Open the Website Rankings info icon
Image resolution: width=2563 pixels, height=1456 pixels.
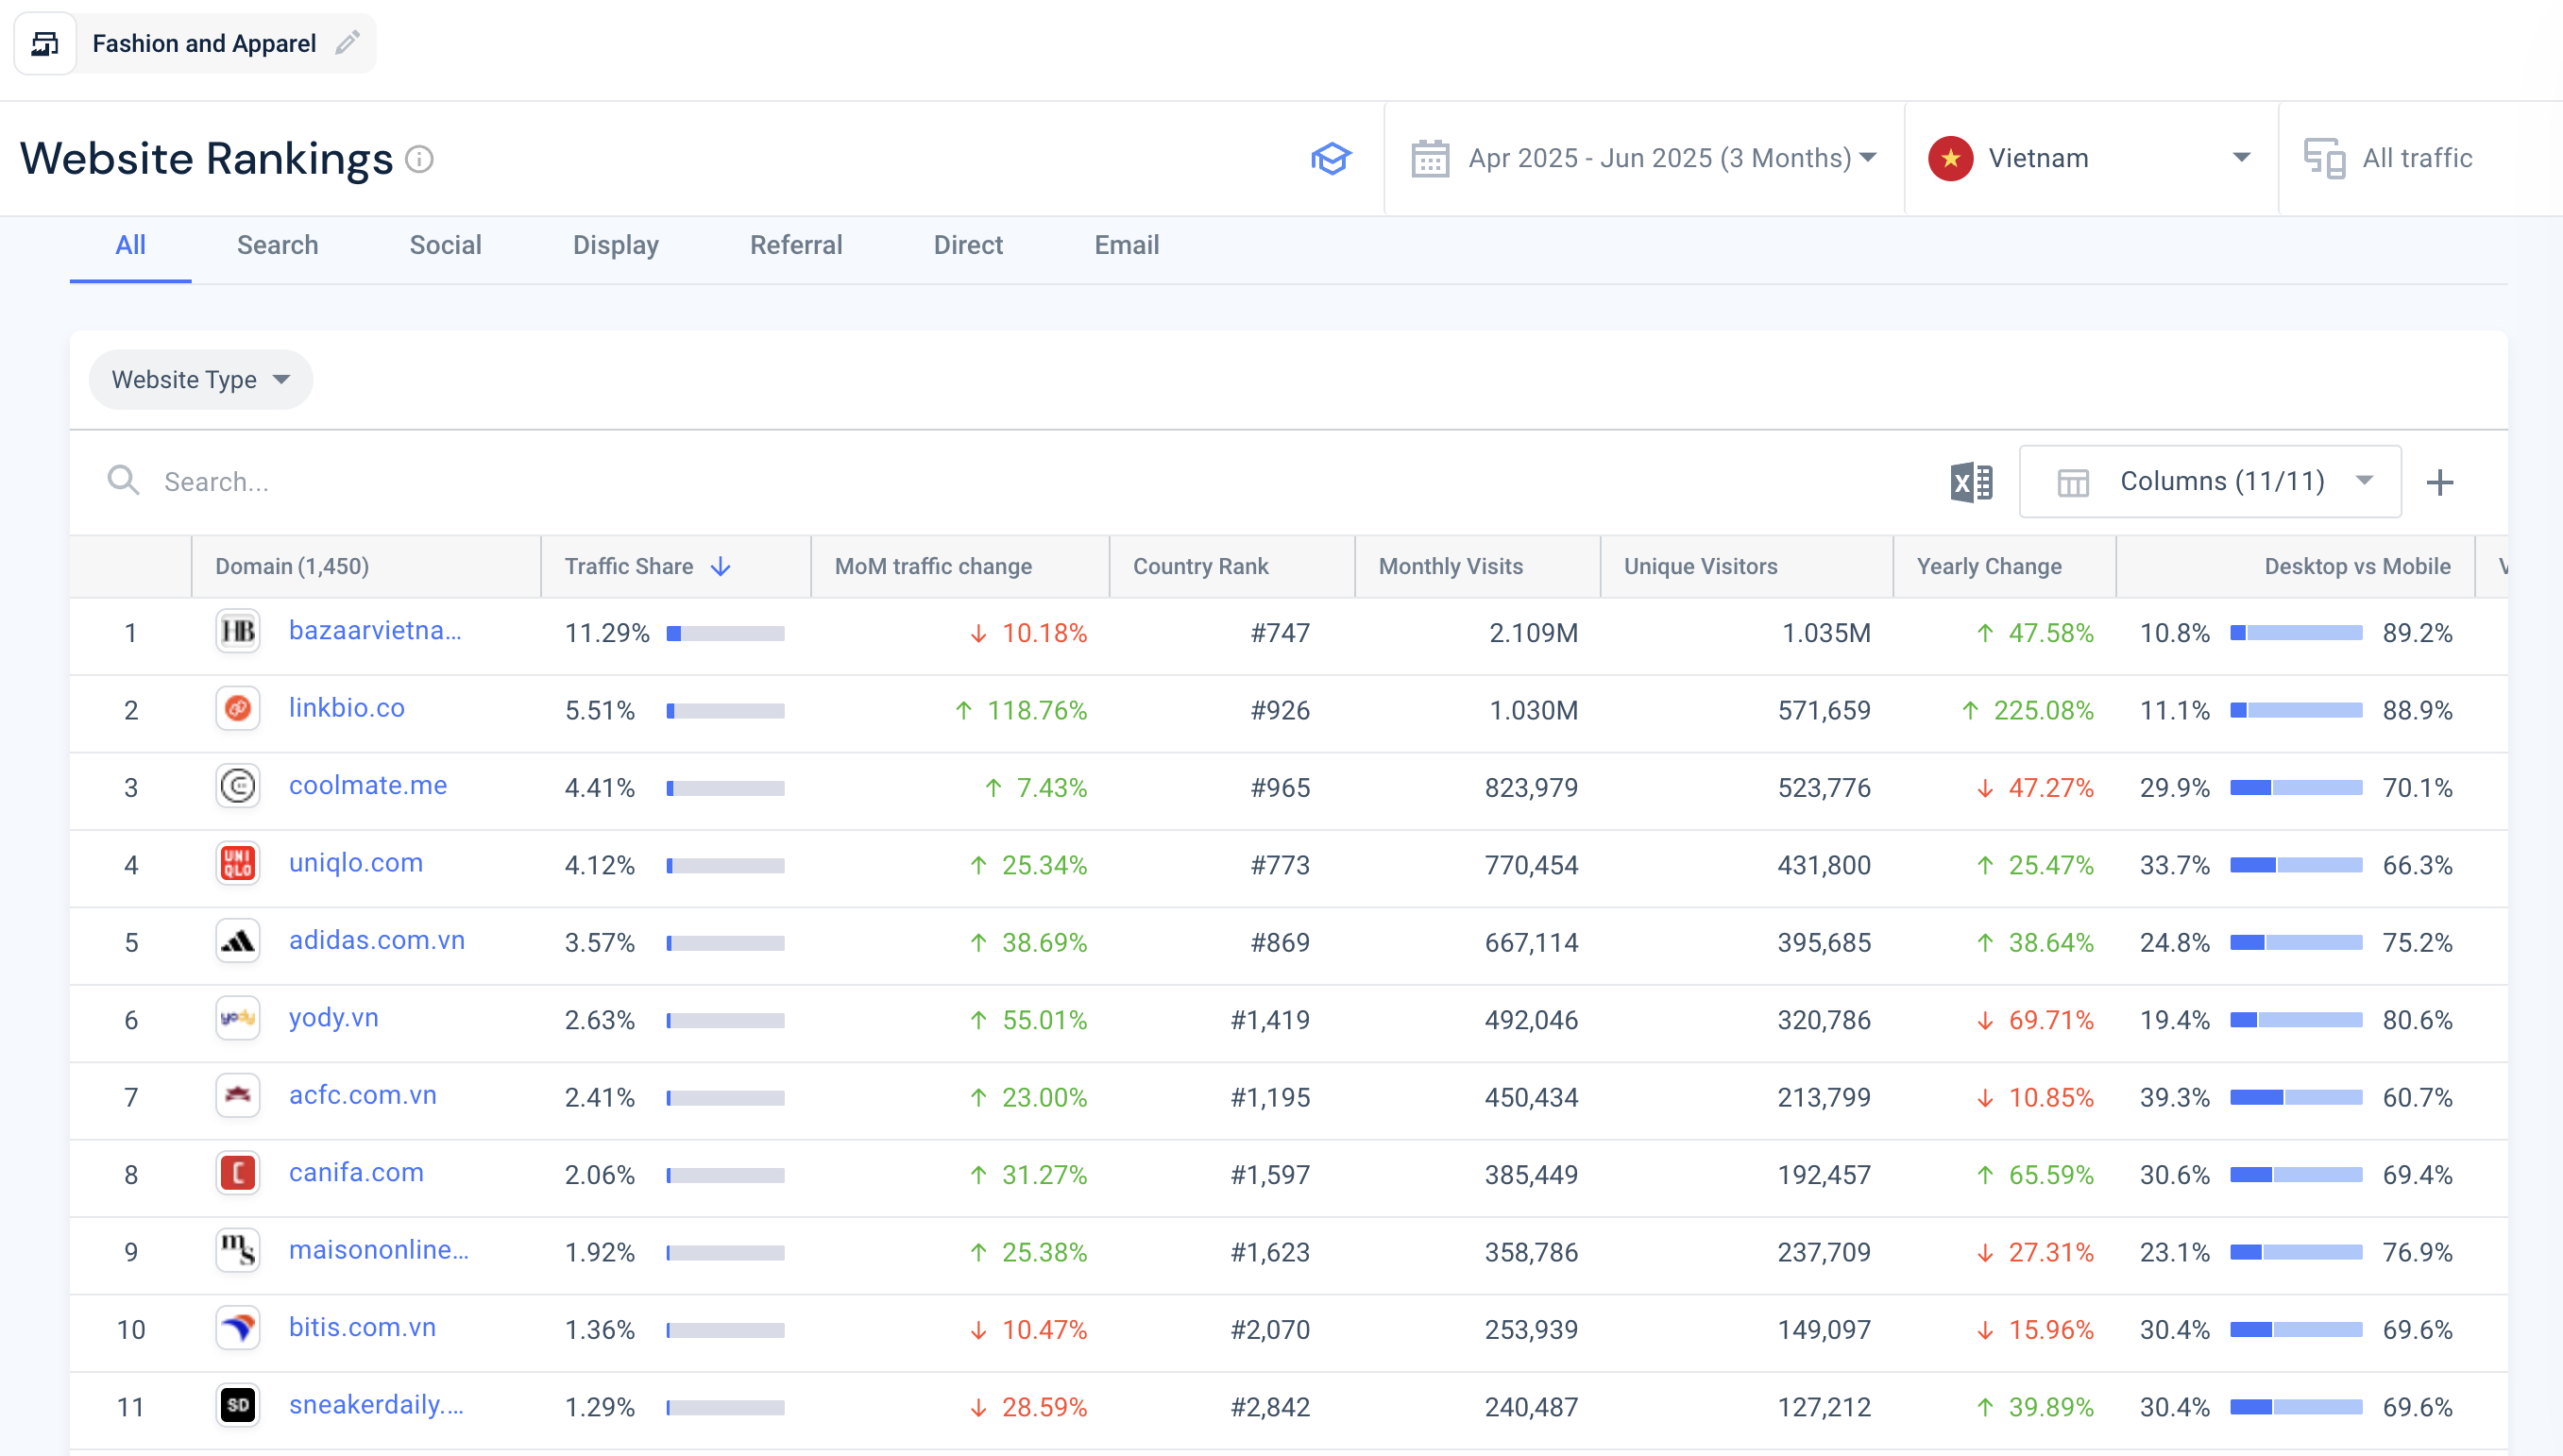pos(420,159)
